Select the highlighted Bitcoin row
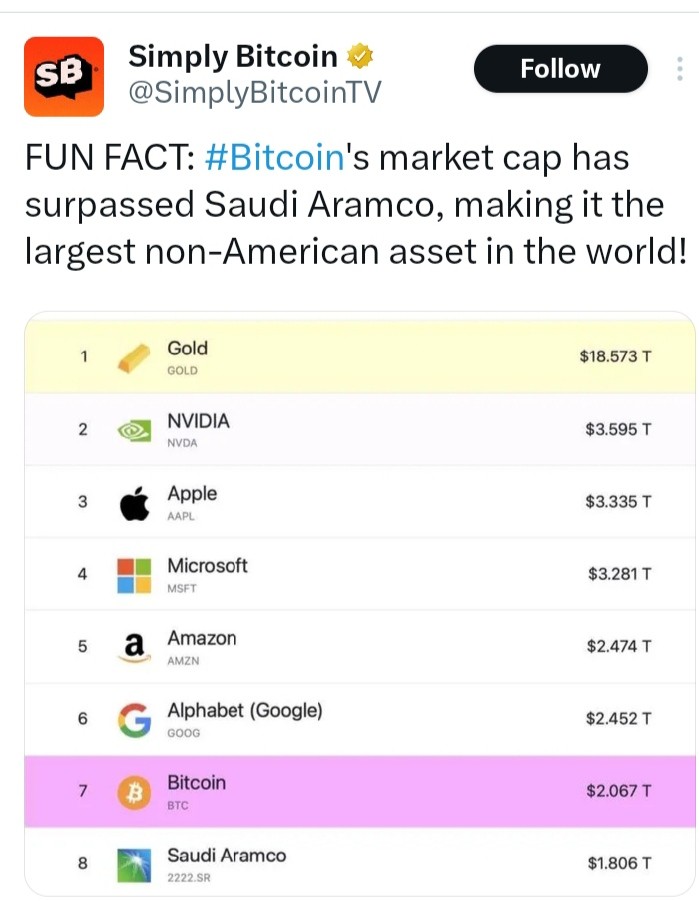 [360, 792]
